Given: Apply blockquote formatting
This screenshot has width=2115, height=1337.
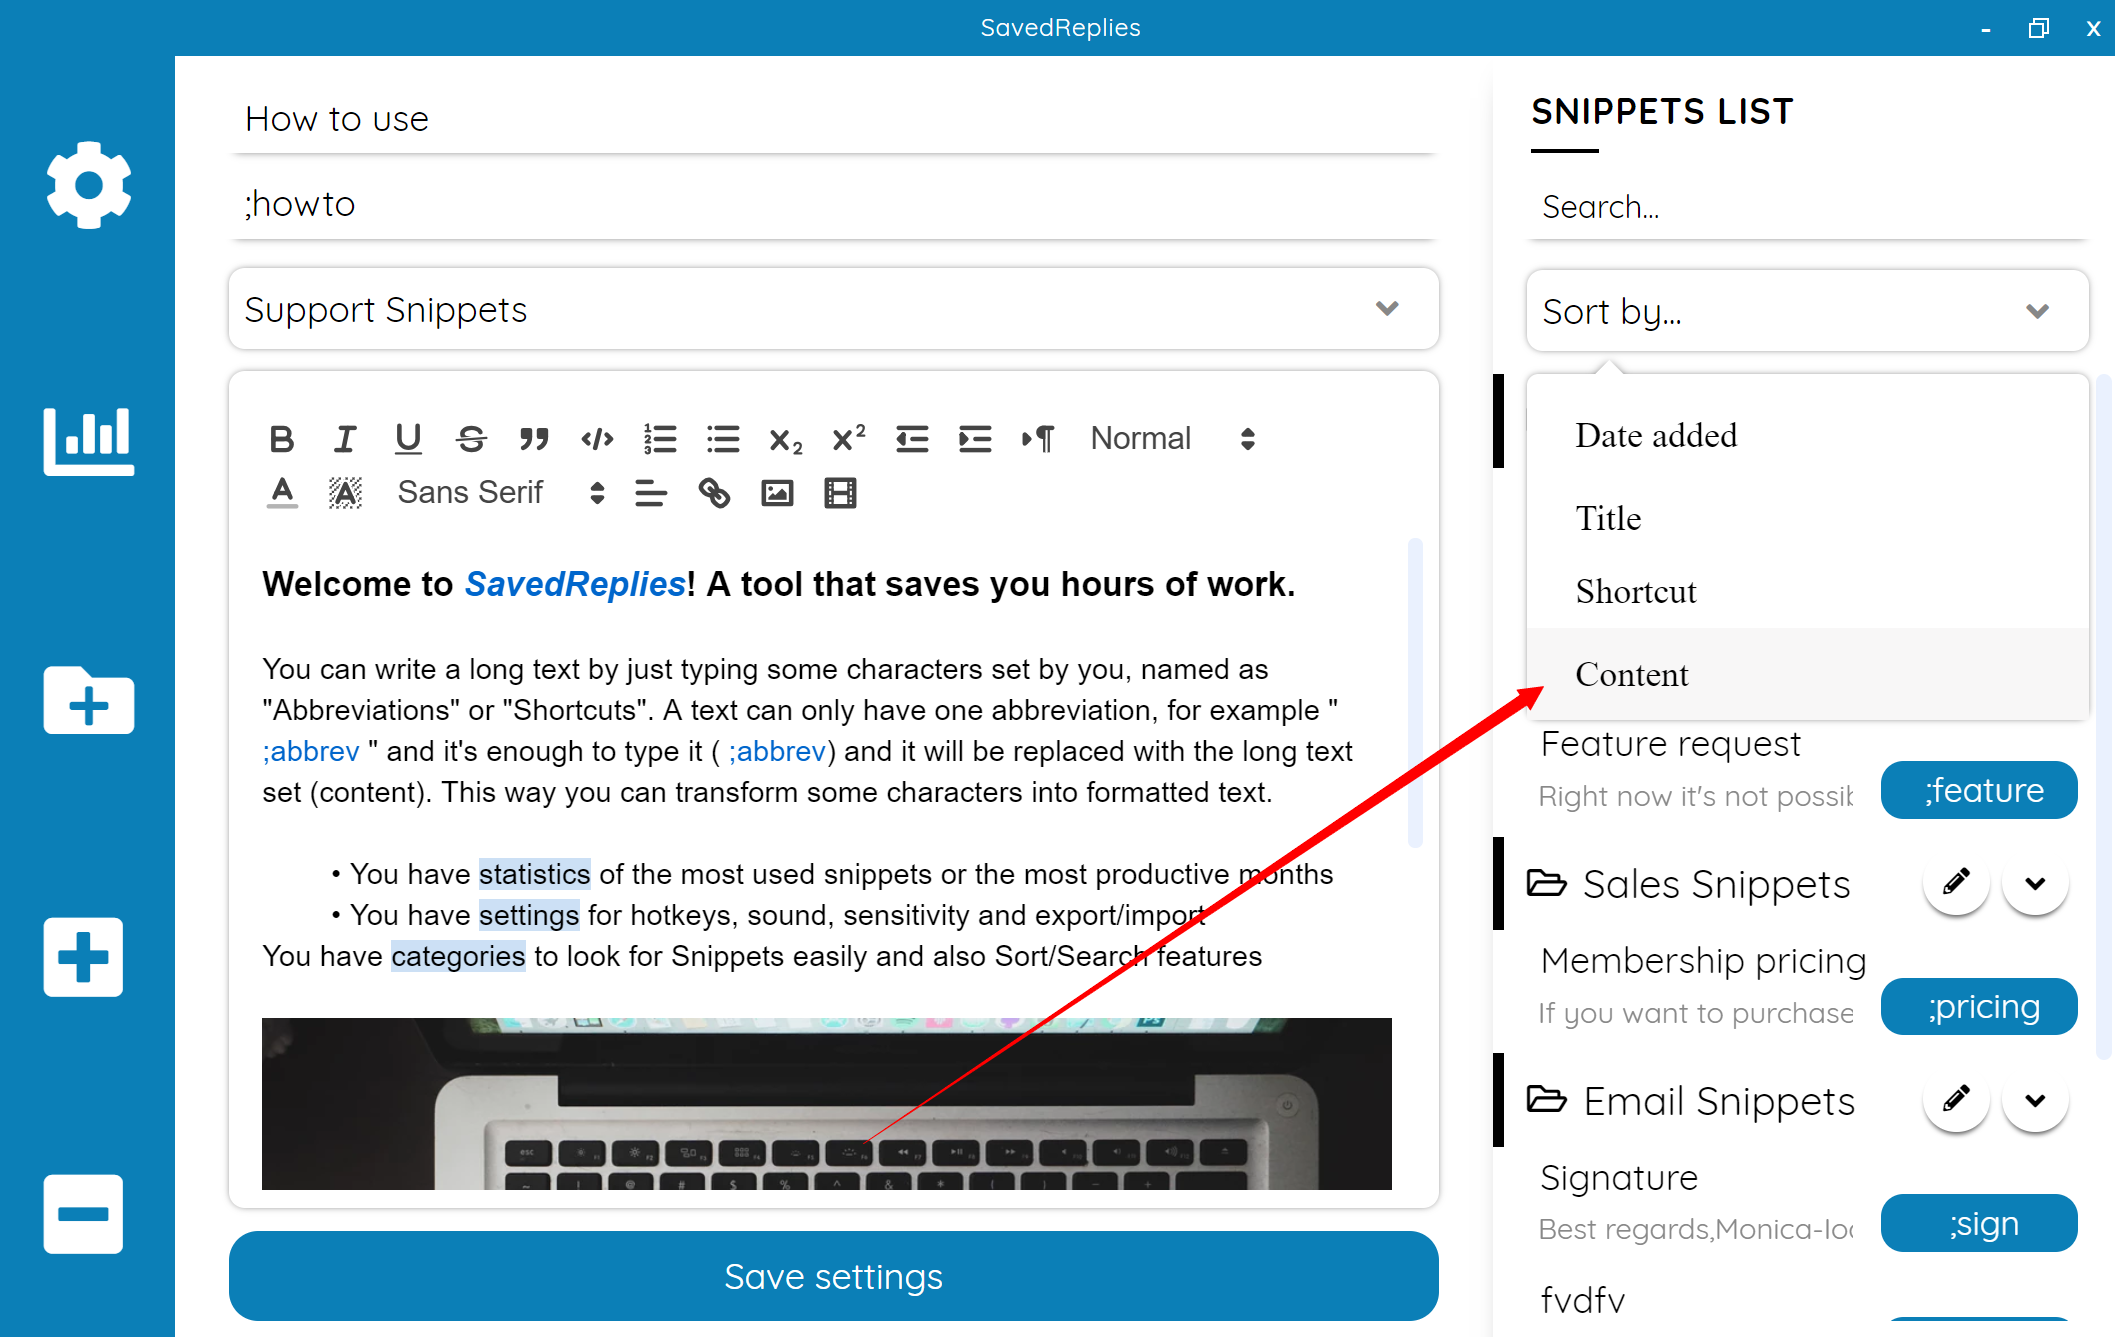Looking at the screenshot, I should tap(534, 439).
